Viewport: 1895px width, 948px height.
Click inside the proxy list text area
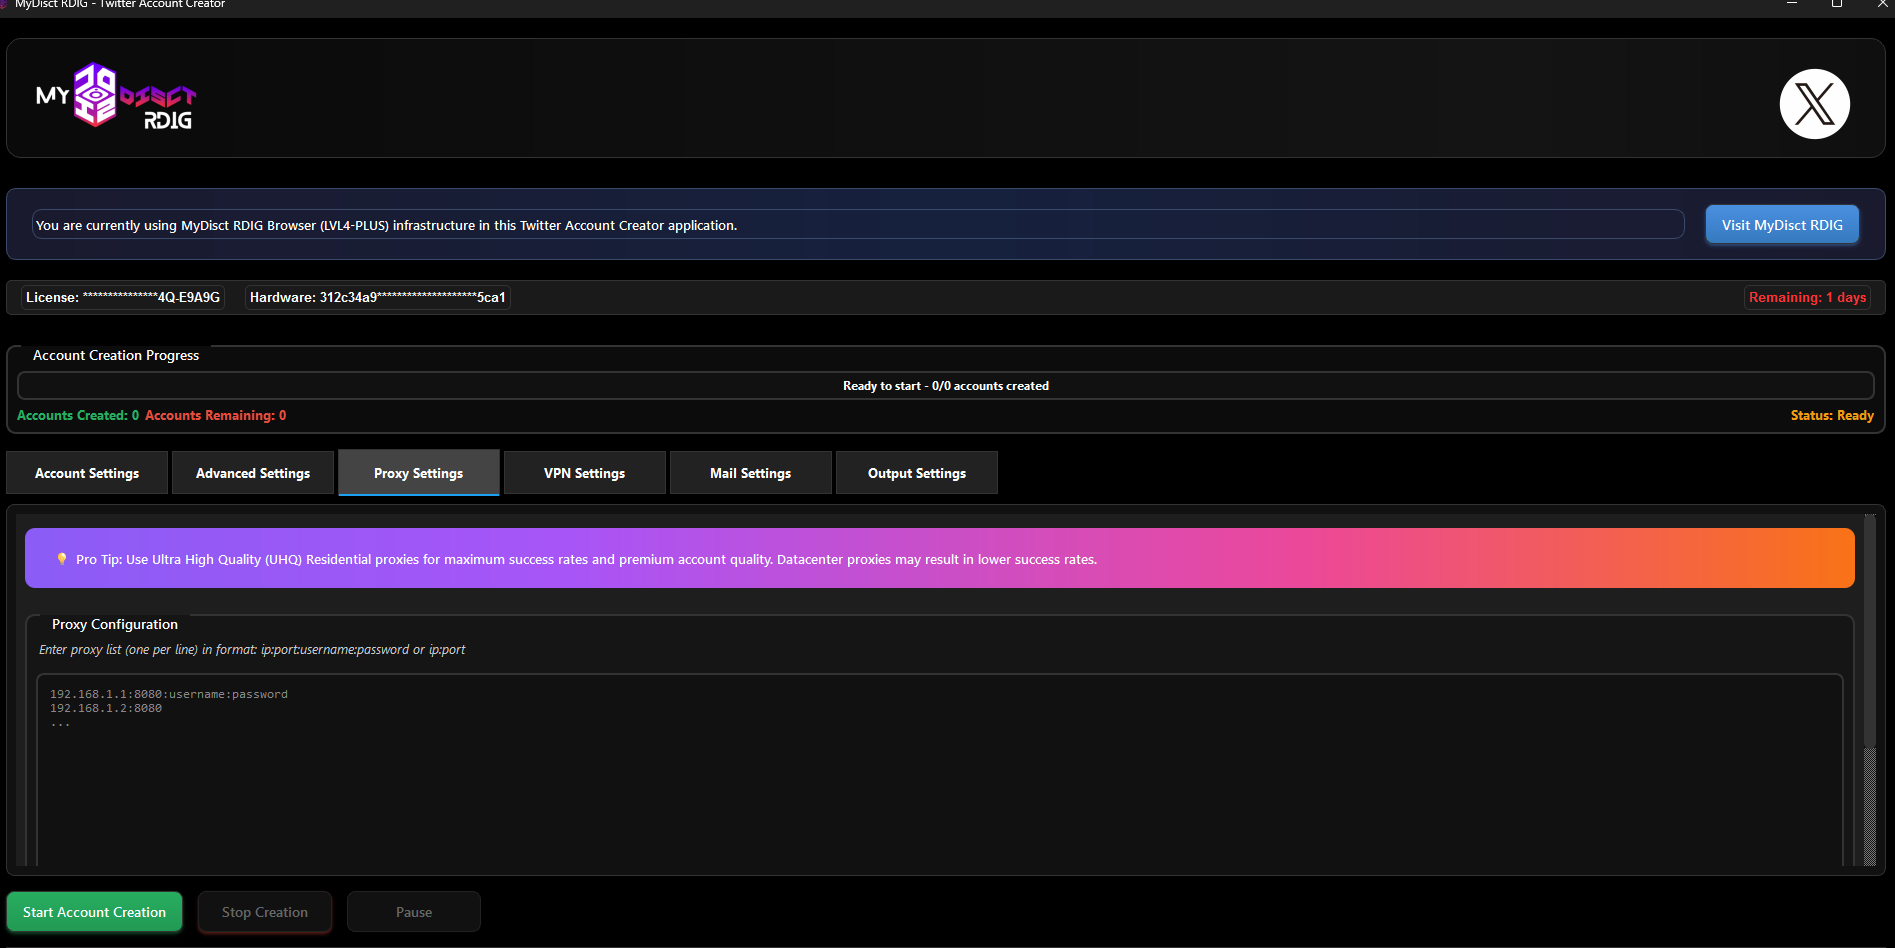(x=940, y=770)
